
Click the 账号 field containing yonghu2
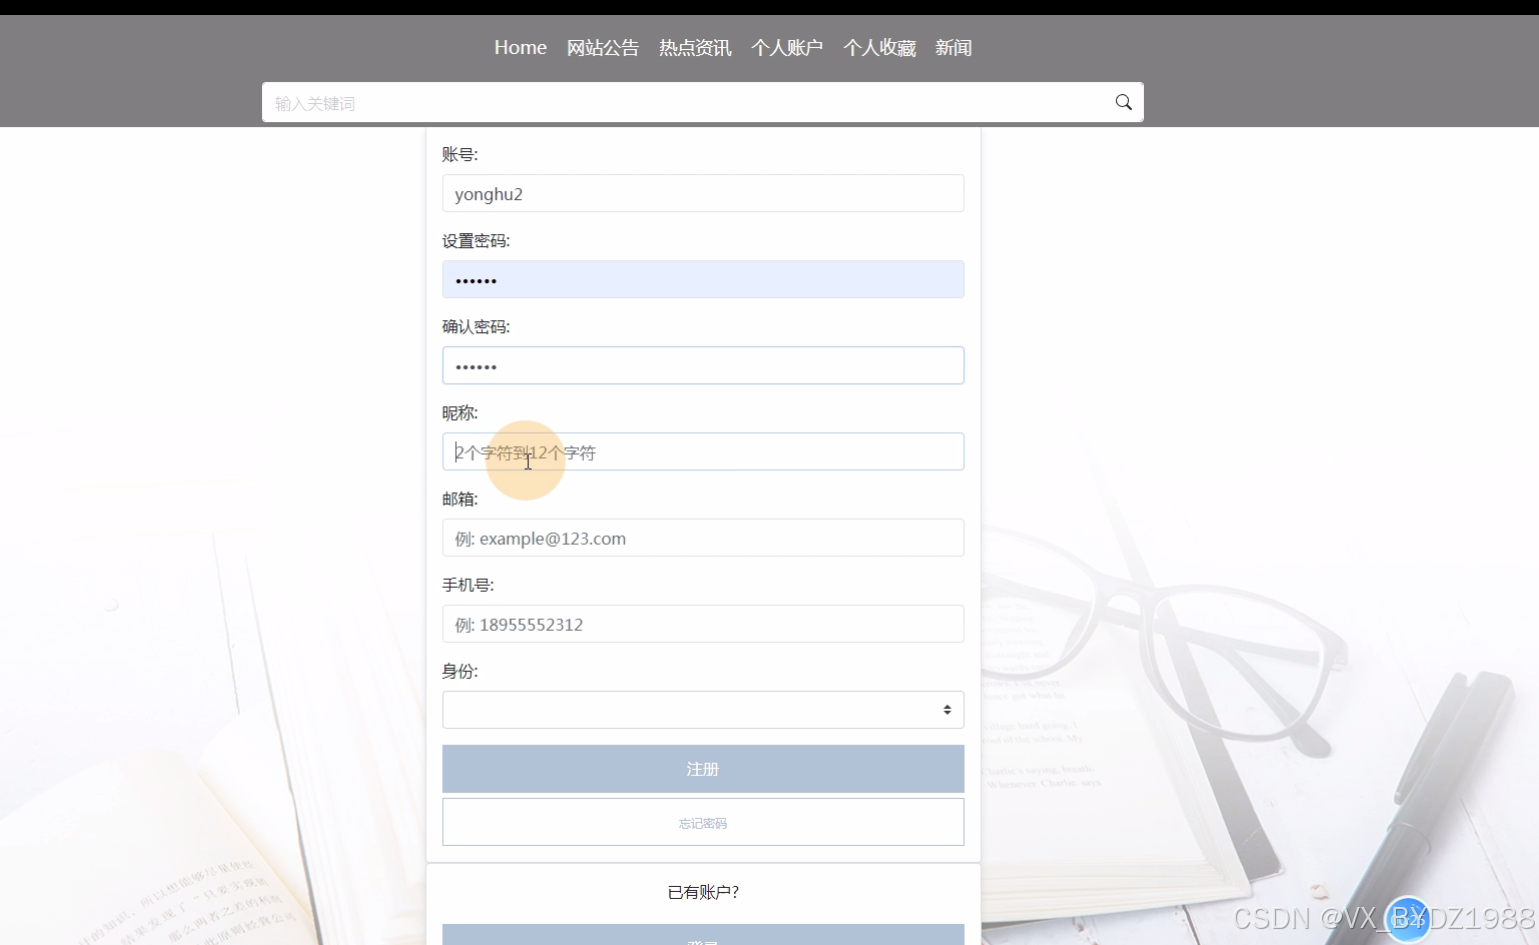pos(703,193)
